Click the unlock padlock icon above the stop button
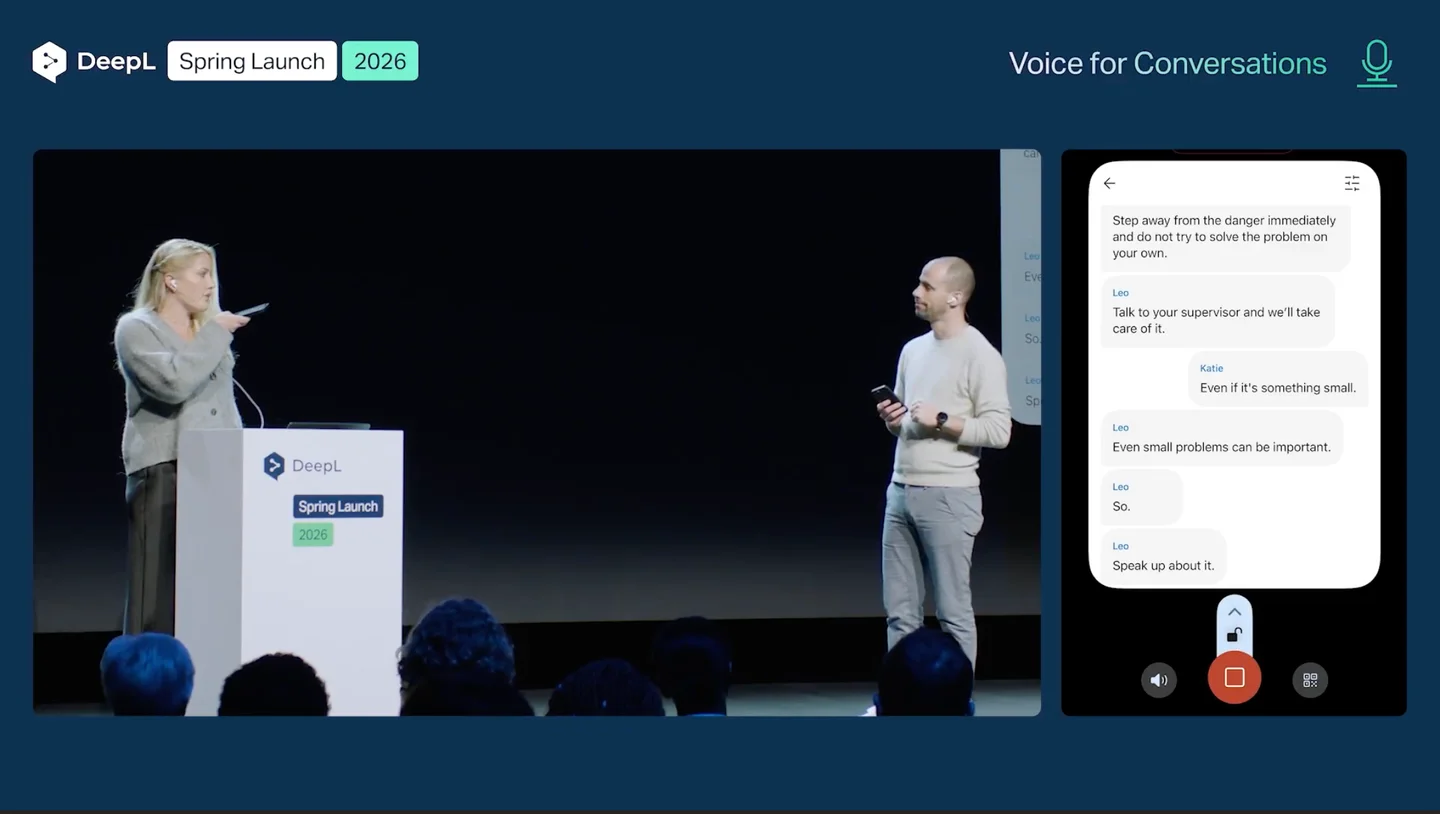 pos(1234,634)
